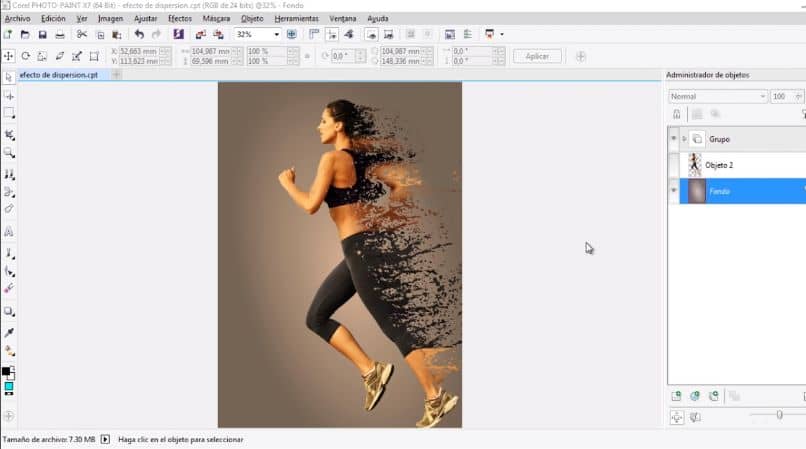The height and width of the screenshot is (449, 806).
Task: Toggle guidelines display icon in toolbar
Action: [332, 34]
